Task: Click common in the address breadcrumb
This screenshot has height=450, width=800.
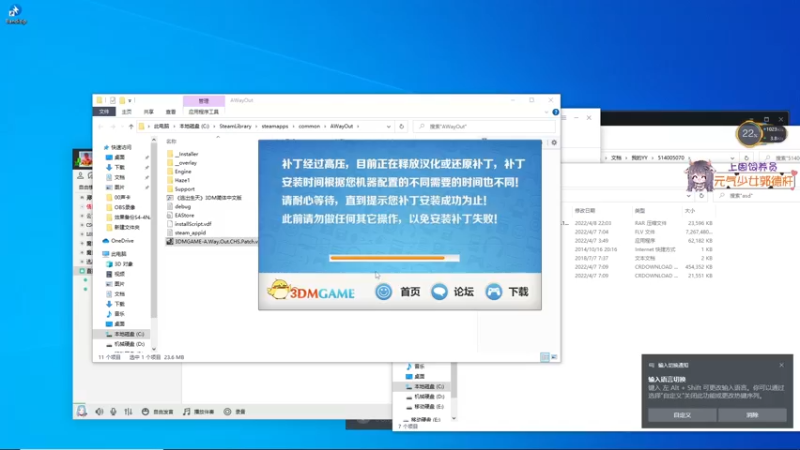Action: [x=309, y=127]
